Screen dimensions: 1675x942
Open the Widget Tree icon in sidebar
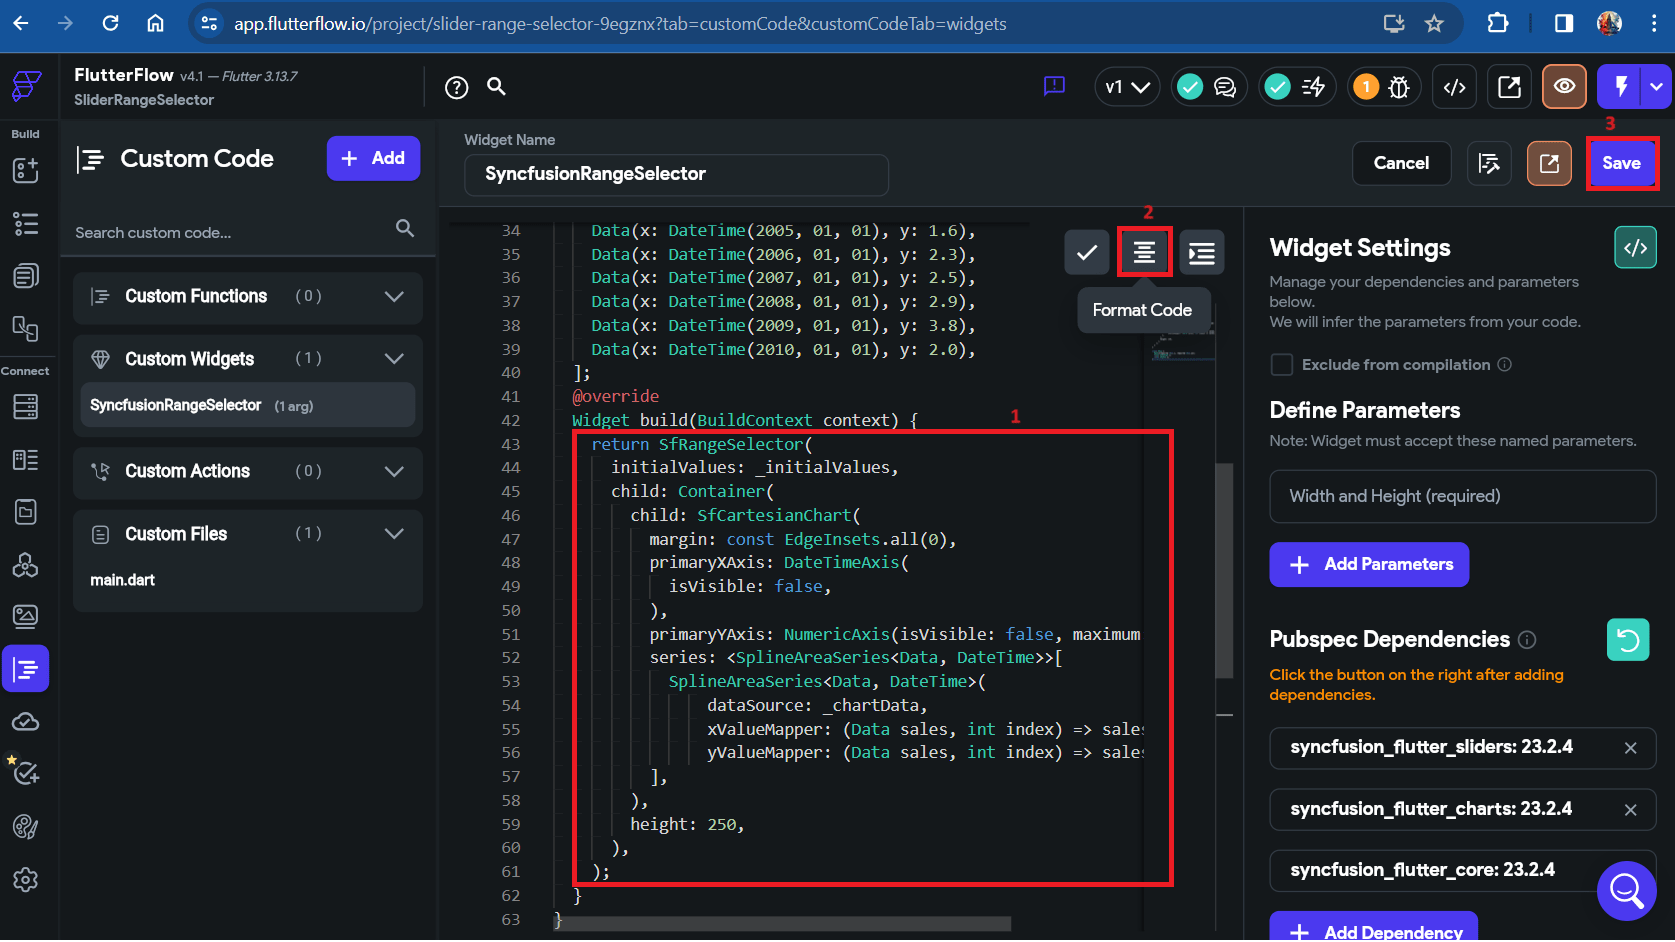pos(25,223)
